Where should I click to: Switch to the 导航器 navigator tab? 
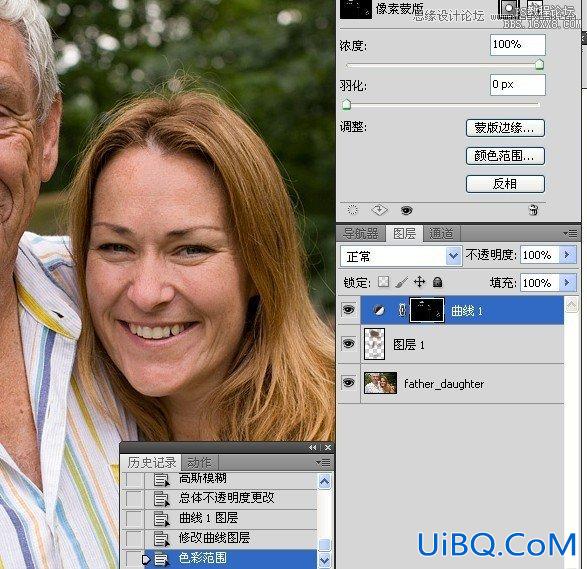click(x=361, y=234)
